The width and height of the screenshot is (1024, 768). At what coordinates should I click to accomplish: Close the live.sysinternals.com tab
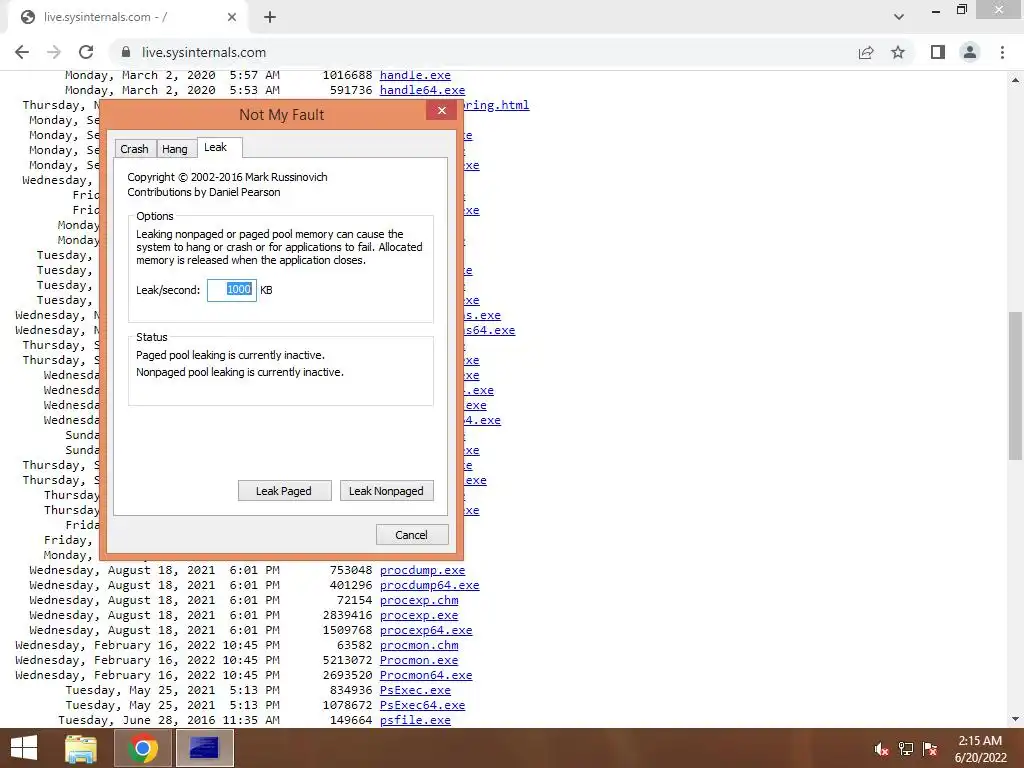coord(232,18)
